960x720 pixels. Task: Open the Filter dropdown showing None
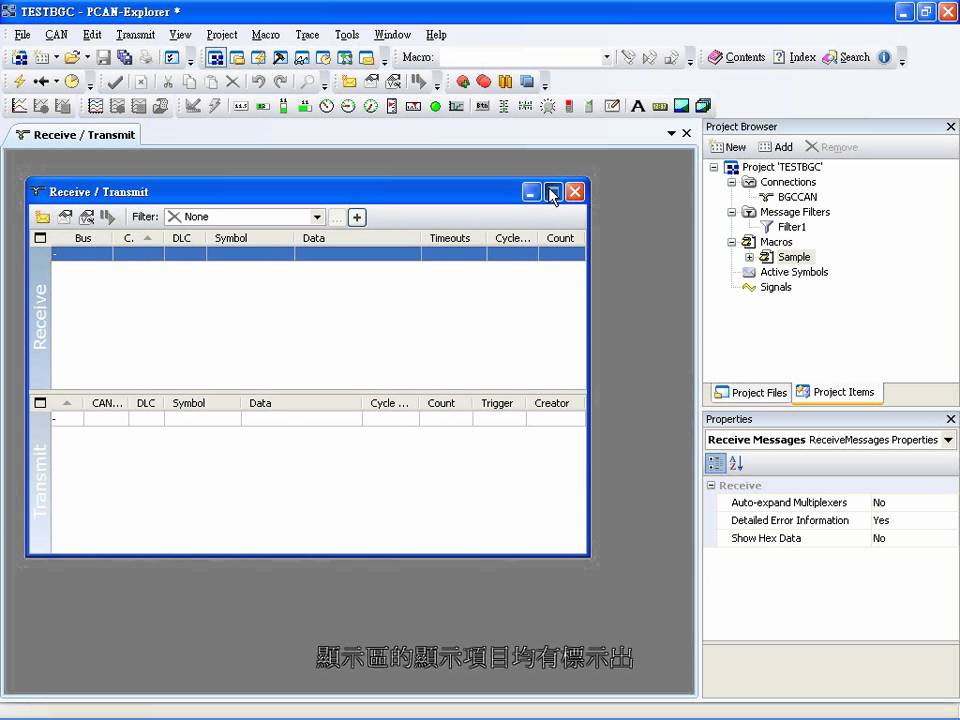pos(317,217)
